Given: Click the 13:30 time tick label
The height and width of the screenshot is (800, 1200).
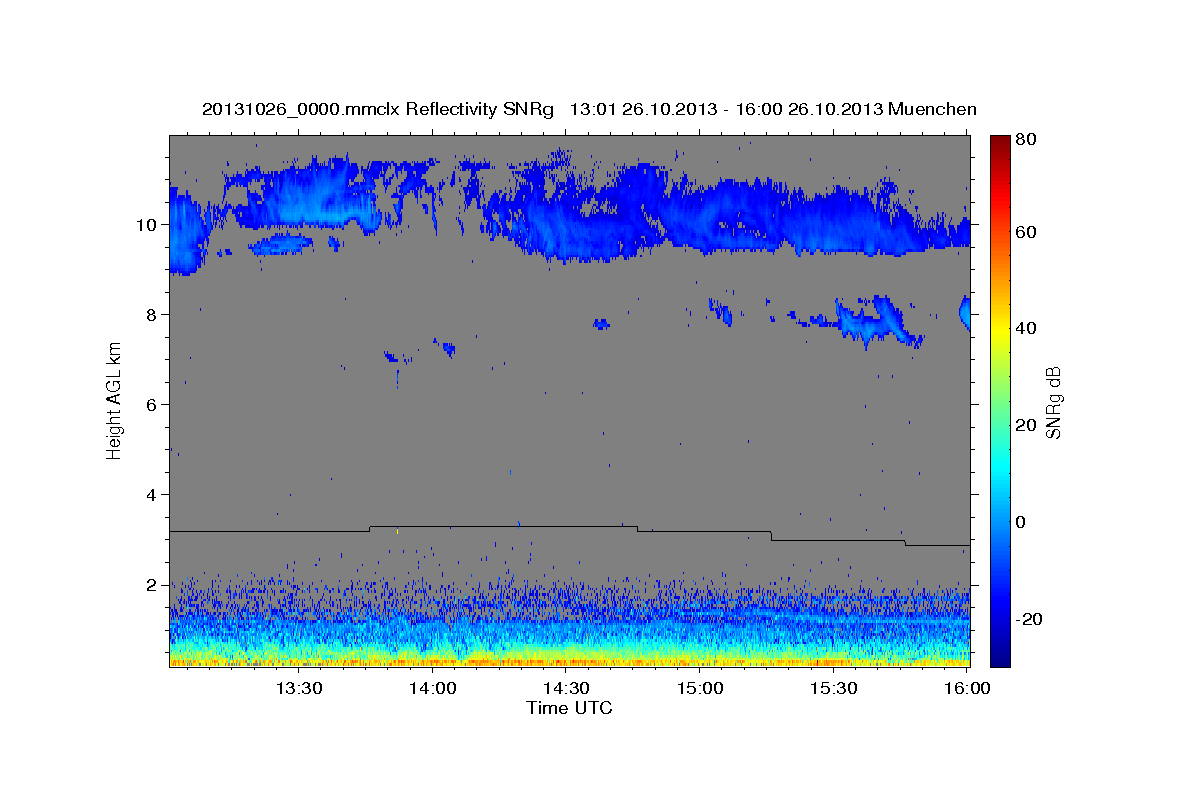Looking at the screenshot, I should click(x=299, y=688).
